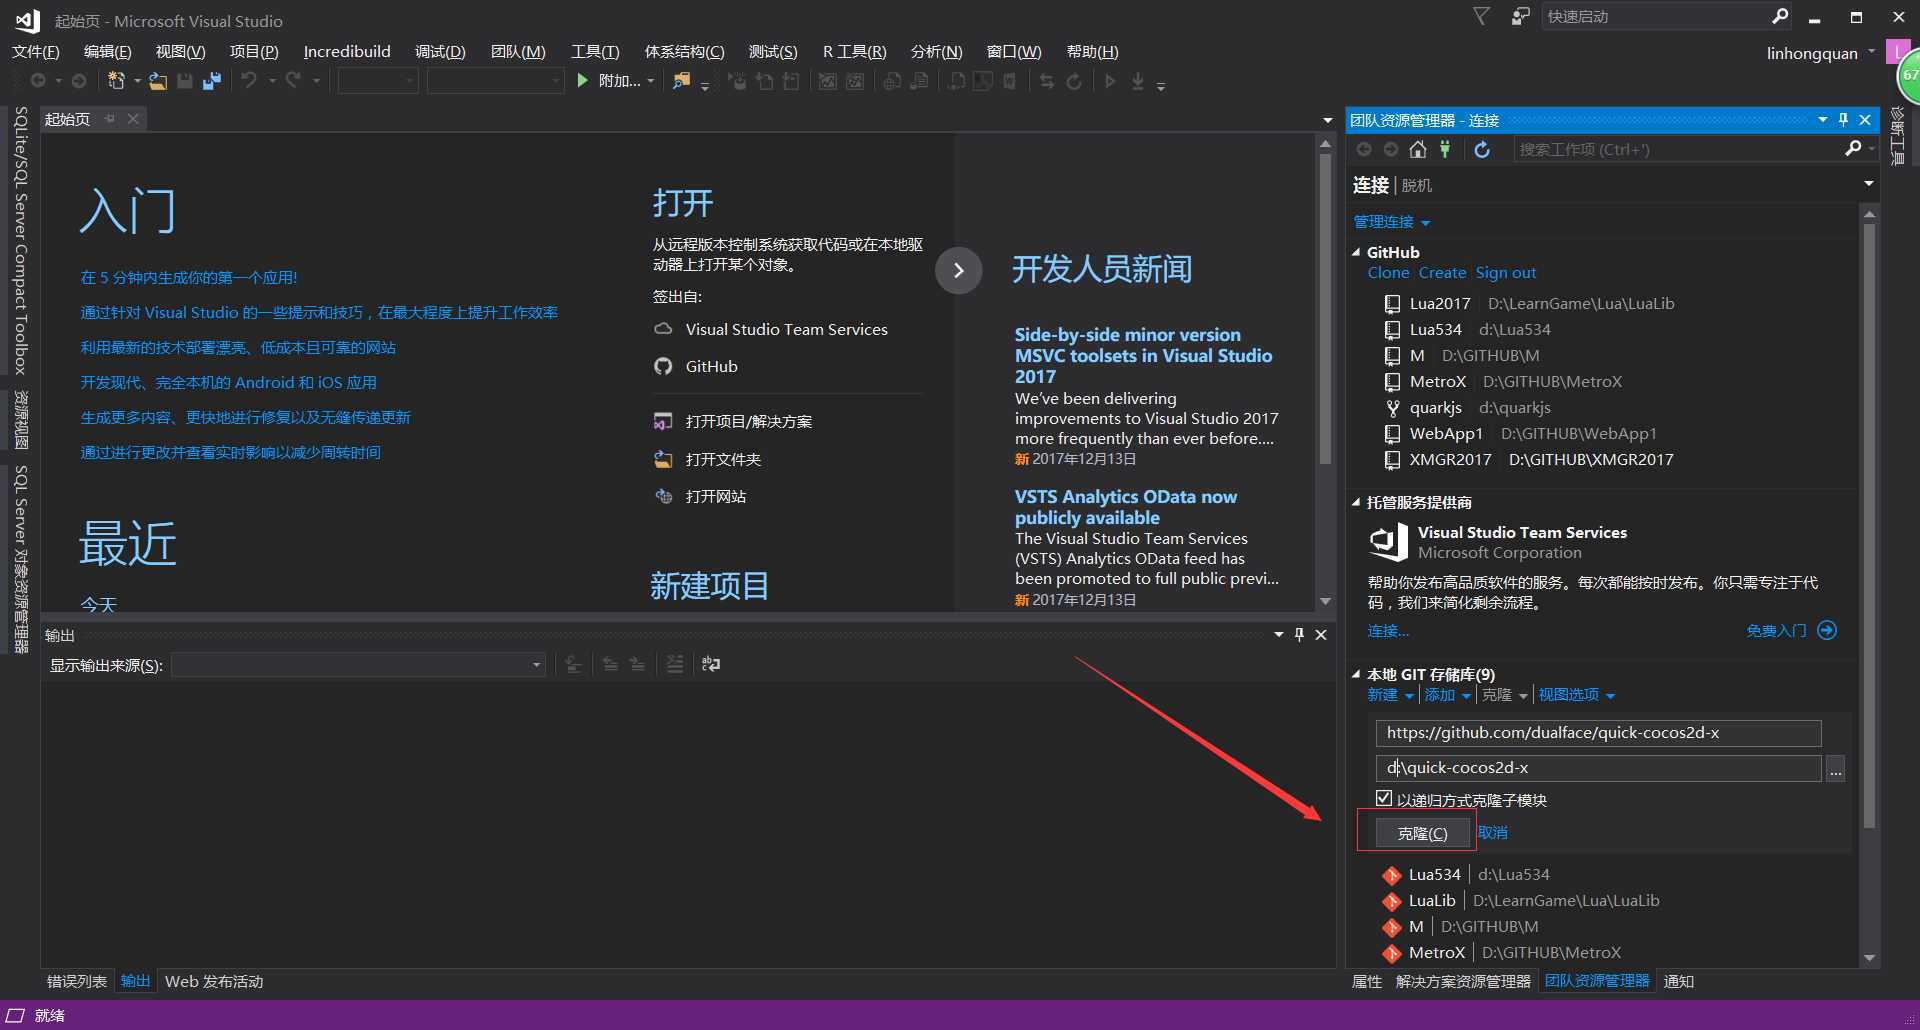The width and height of the screenshot is (1920, 1030).
Task: Open the 视图选项 dropdown
Action: click(x=1577, y=695)
